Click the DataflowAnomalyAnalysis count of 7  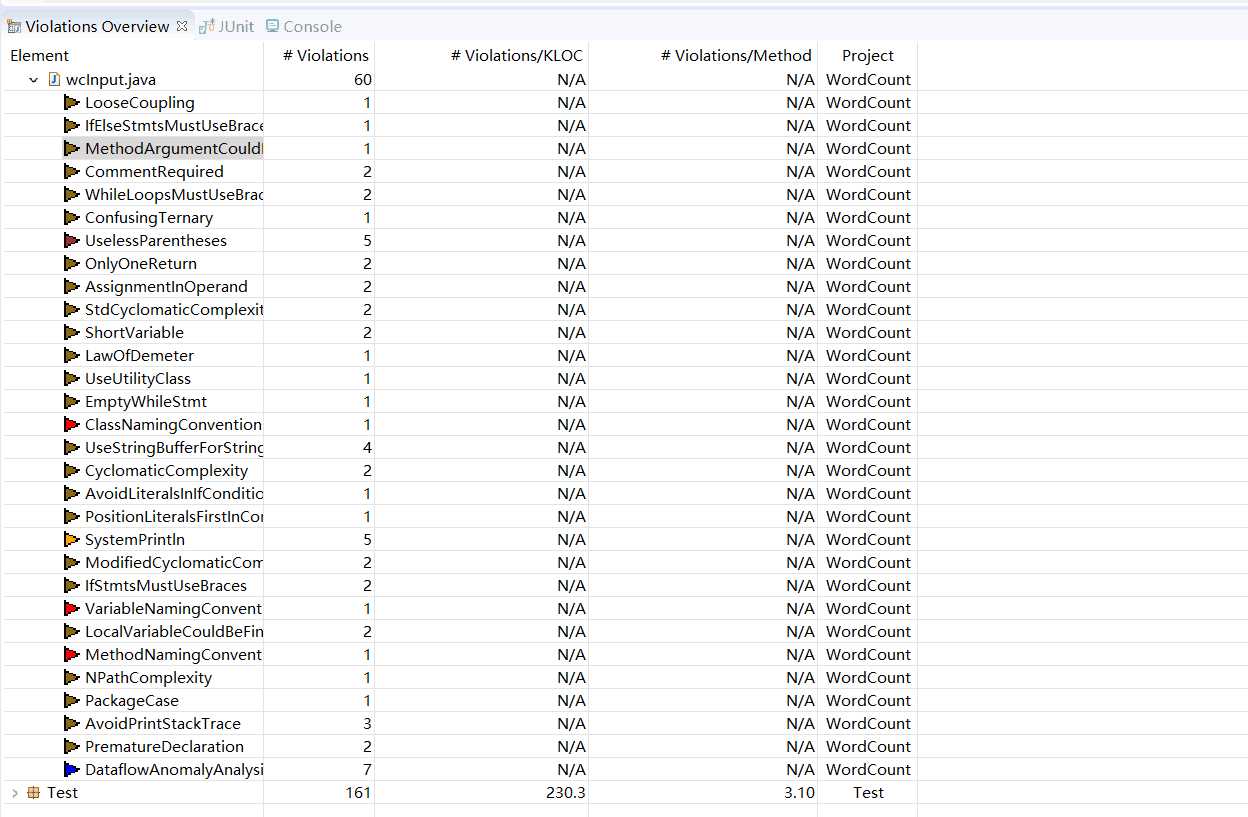(367, 770)
